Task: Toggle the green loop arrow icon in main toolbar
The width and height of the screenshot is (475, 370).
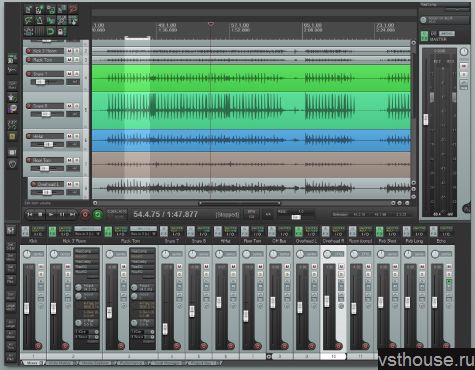Action: (x=50, y=32)
